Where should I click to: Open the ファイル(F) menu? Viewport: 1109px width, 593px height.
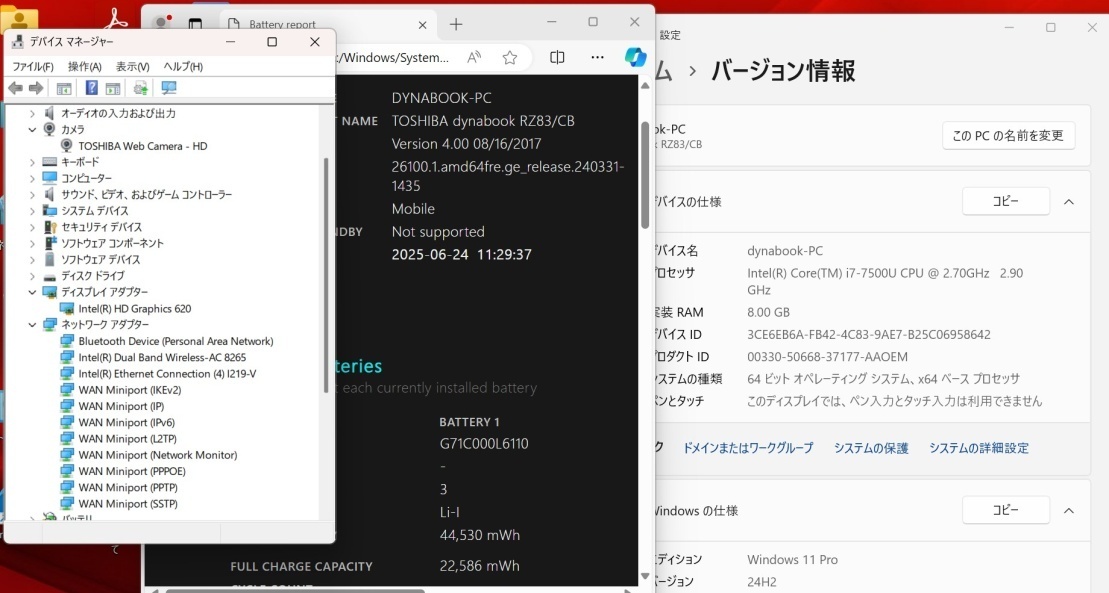33,67
